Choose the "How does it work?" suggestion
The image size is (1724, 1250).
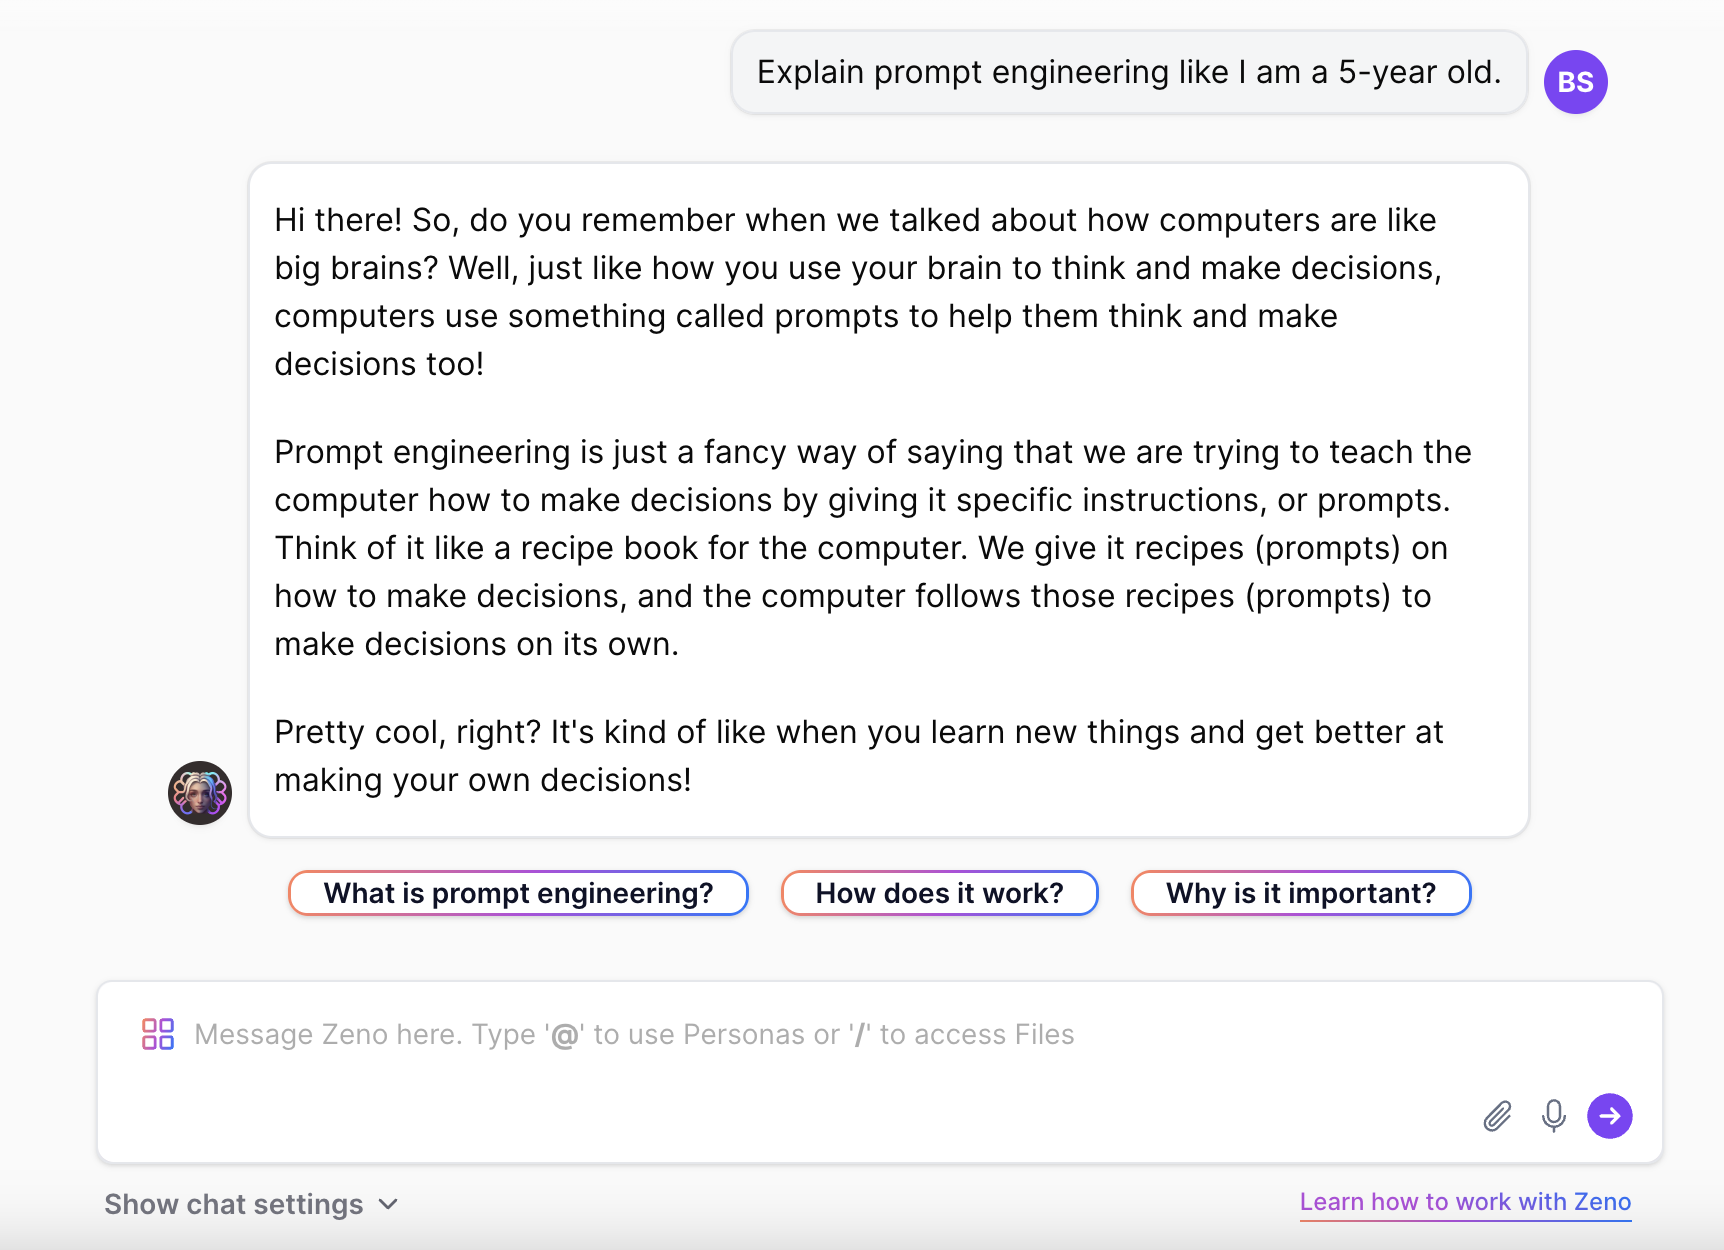click(x=939, y=893)
